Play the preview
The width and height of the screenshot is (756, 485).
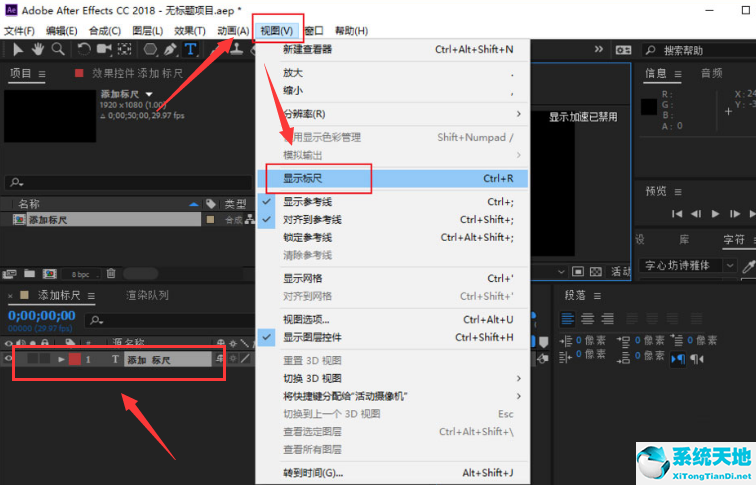(716, 214)
